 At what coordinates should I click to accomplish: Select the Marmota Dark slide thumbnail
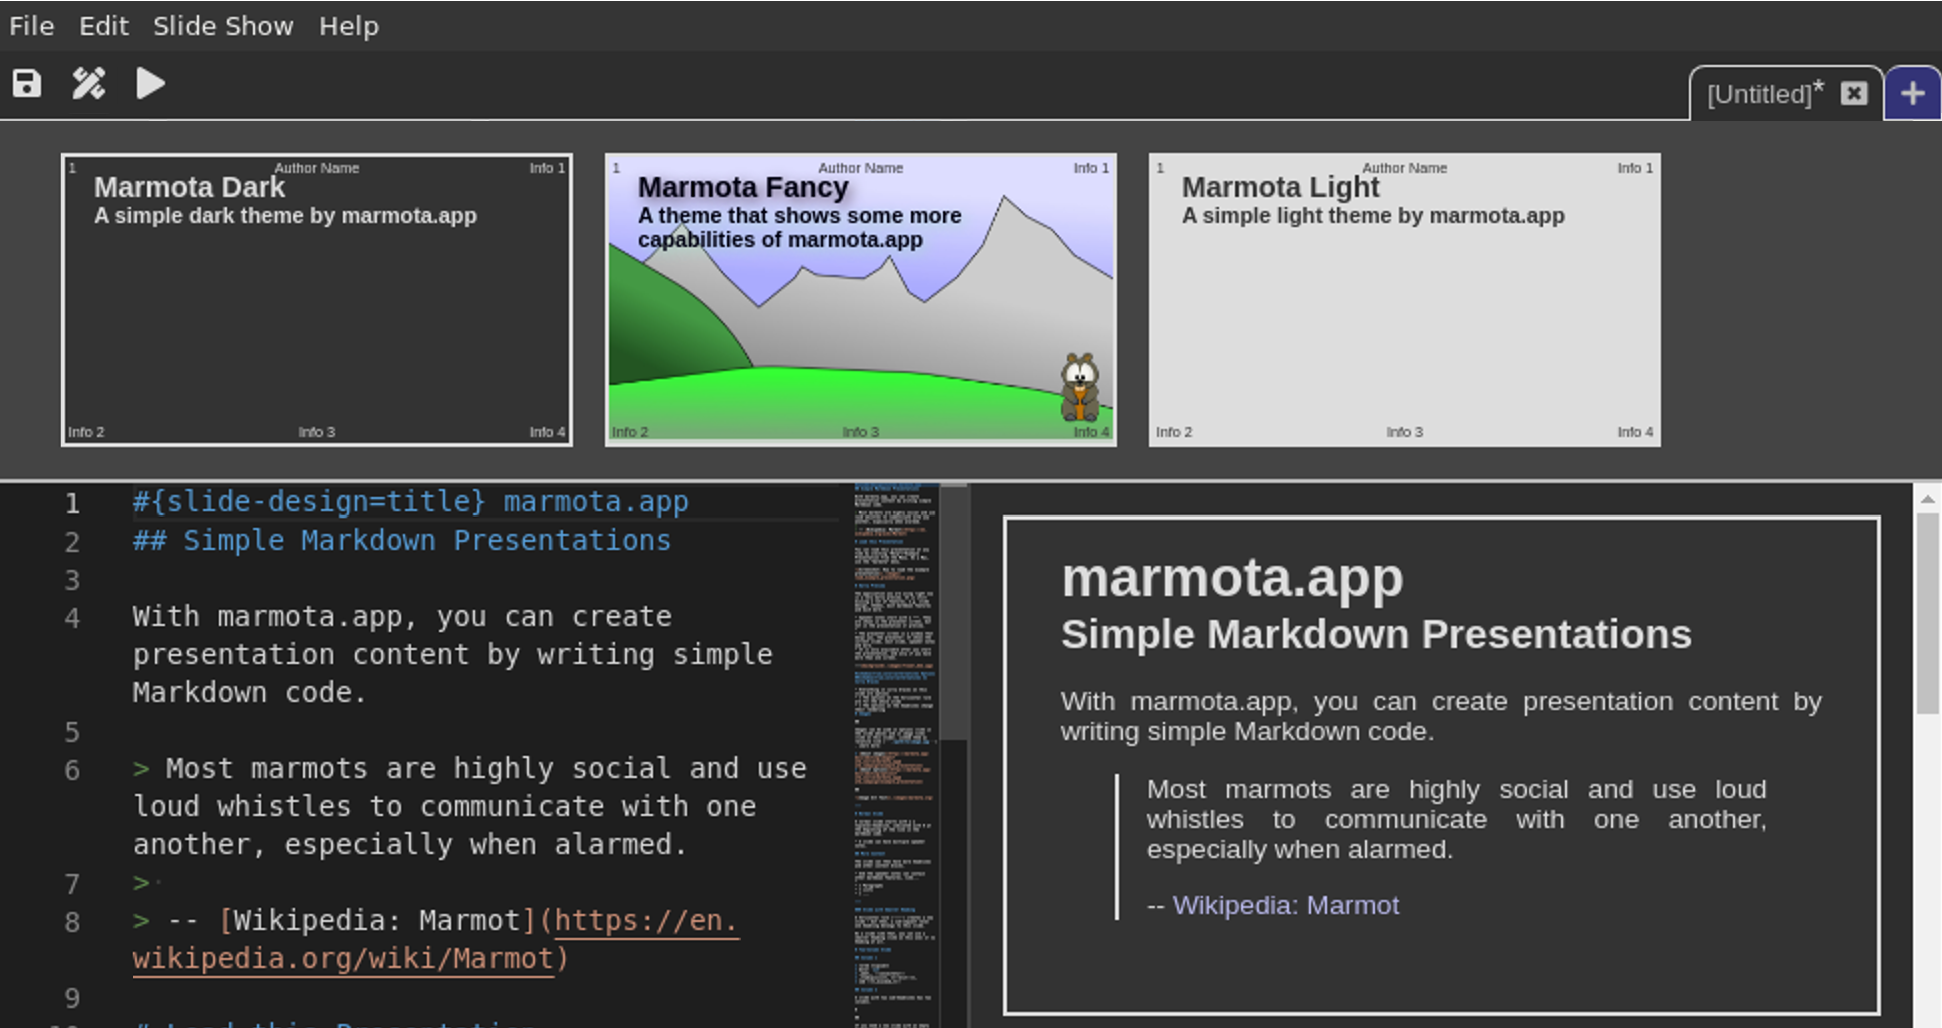(316, 299)
